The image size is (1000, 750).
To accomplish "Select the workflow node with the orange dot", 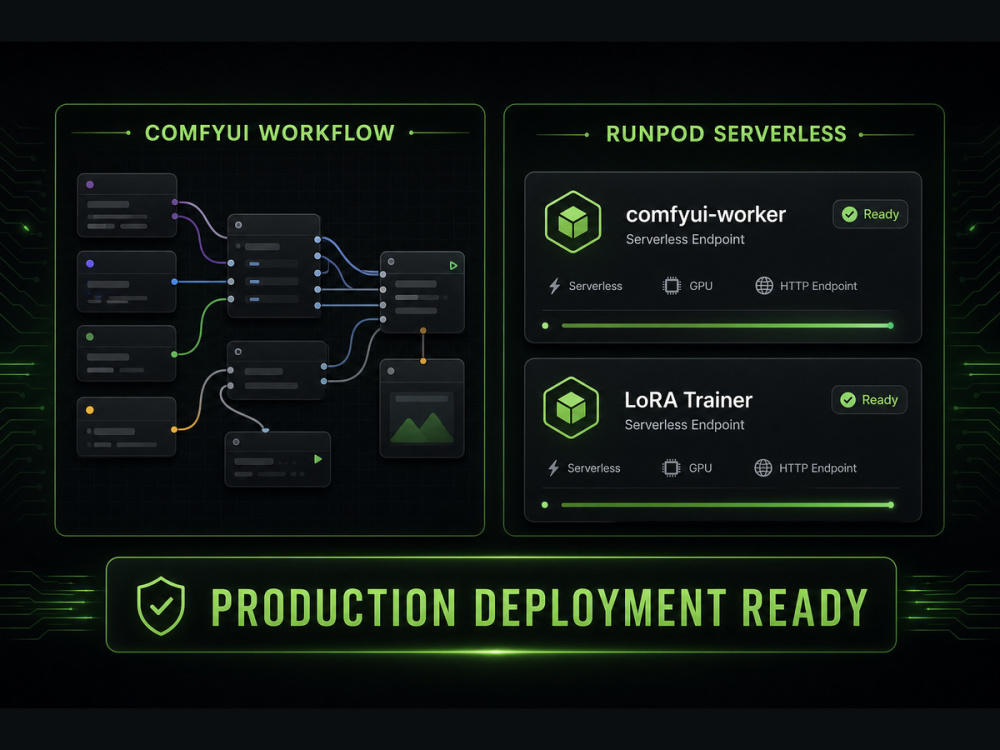I will [x=127, y=427].
